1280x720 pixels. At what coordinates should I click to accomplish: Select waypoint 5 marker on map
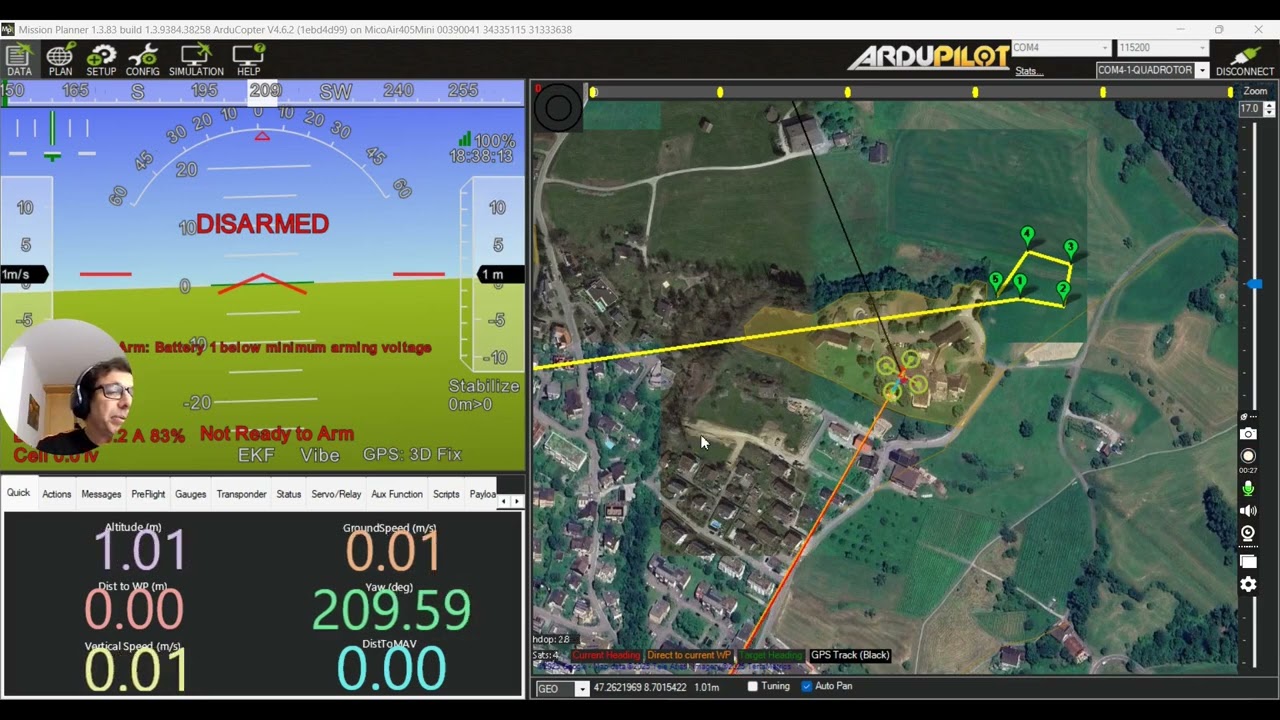(x=995, y=281)
